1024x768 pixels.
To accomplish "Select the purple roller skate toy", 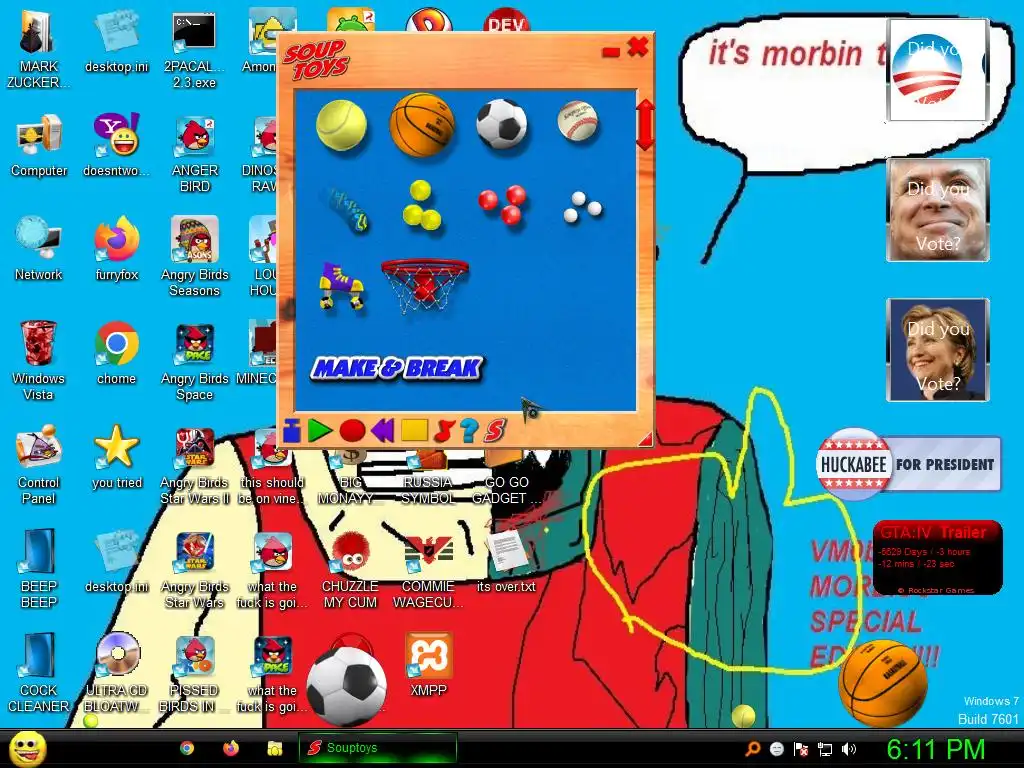I will (341, 285).
